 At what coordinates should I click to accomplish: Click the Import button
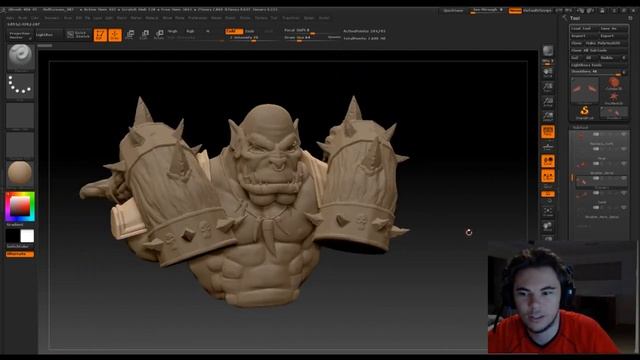tap(584, 36)
